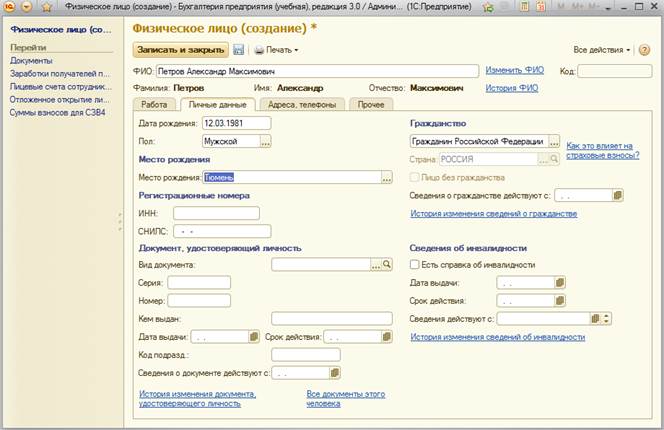Open calendar for citizenship validity date
664x430 pixels.
[x=617, y=196]
